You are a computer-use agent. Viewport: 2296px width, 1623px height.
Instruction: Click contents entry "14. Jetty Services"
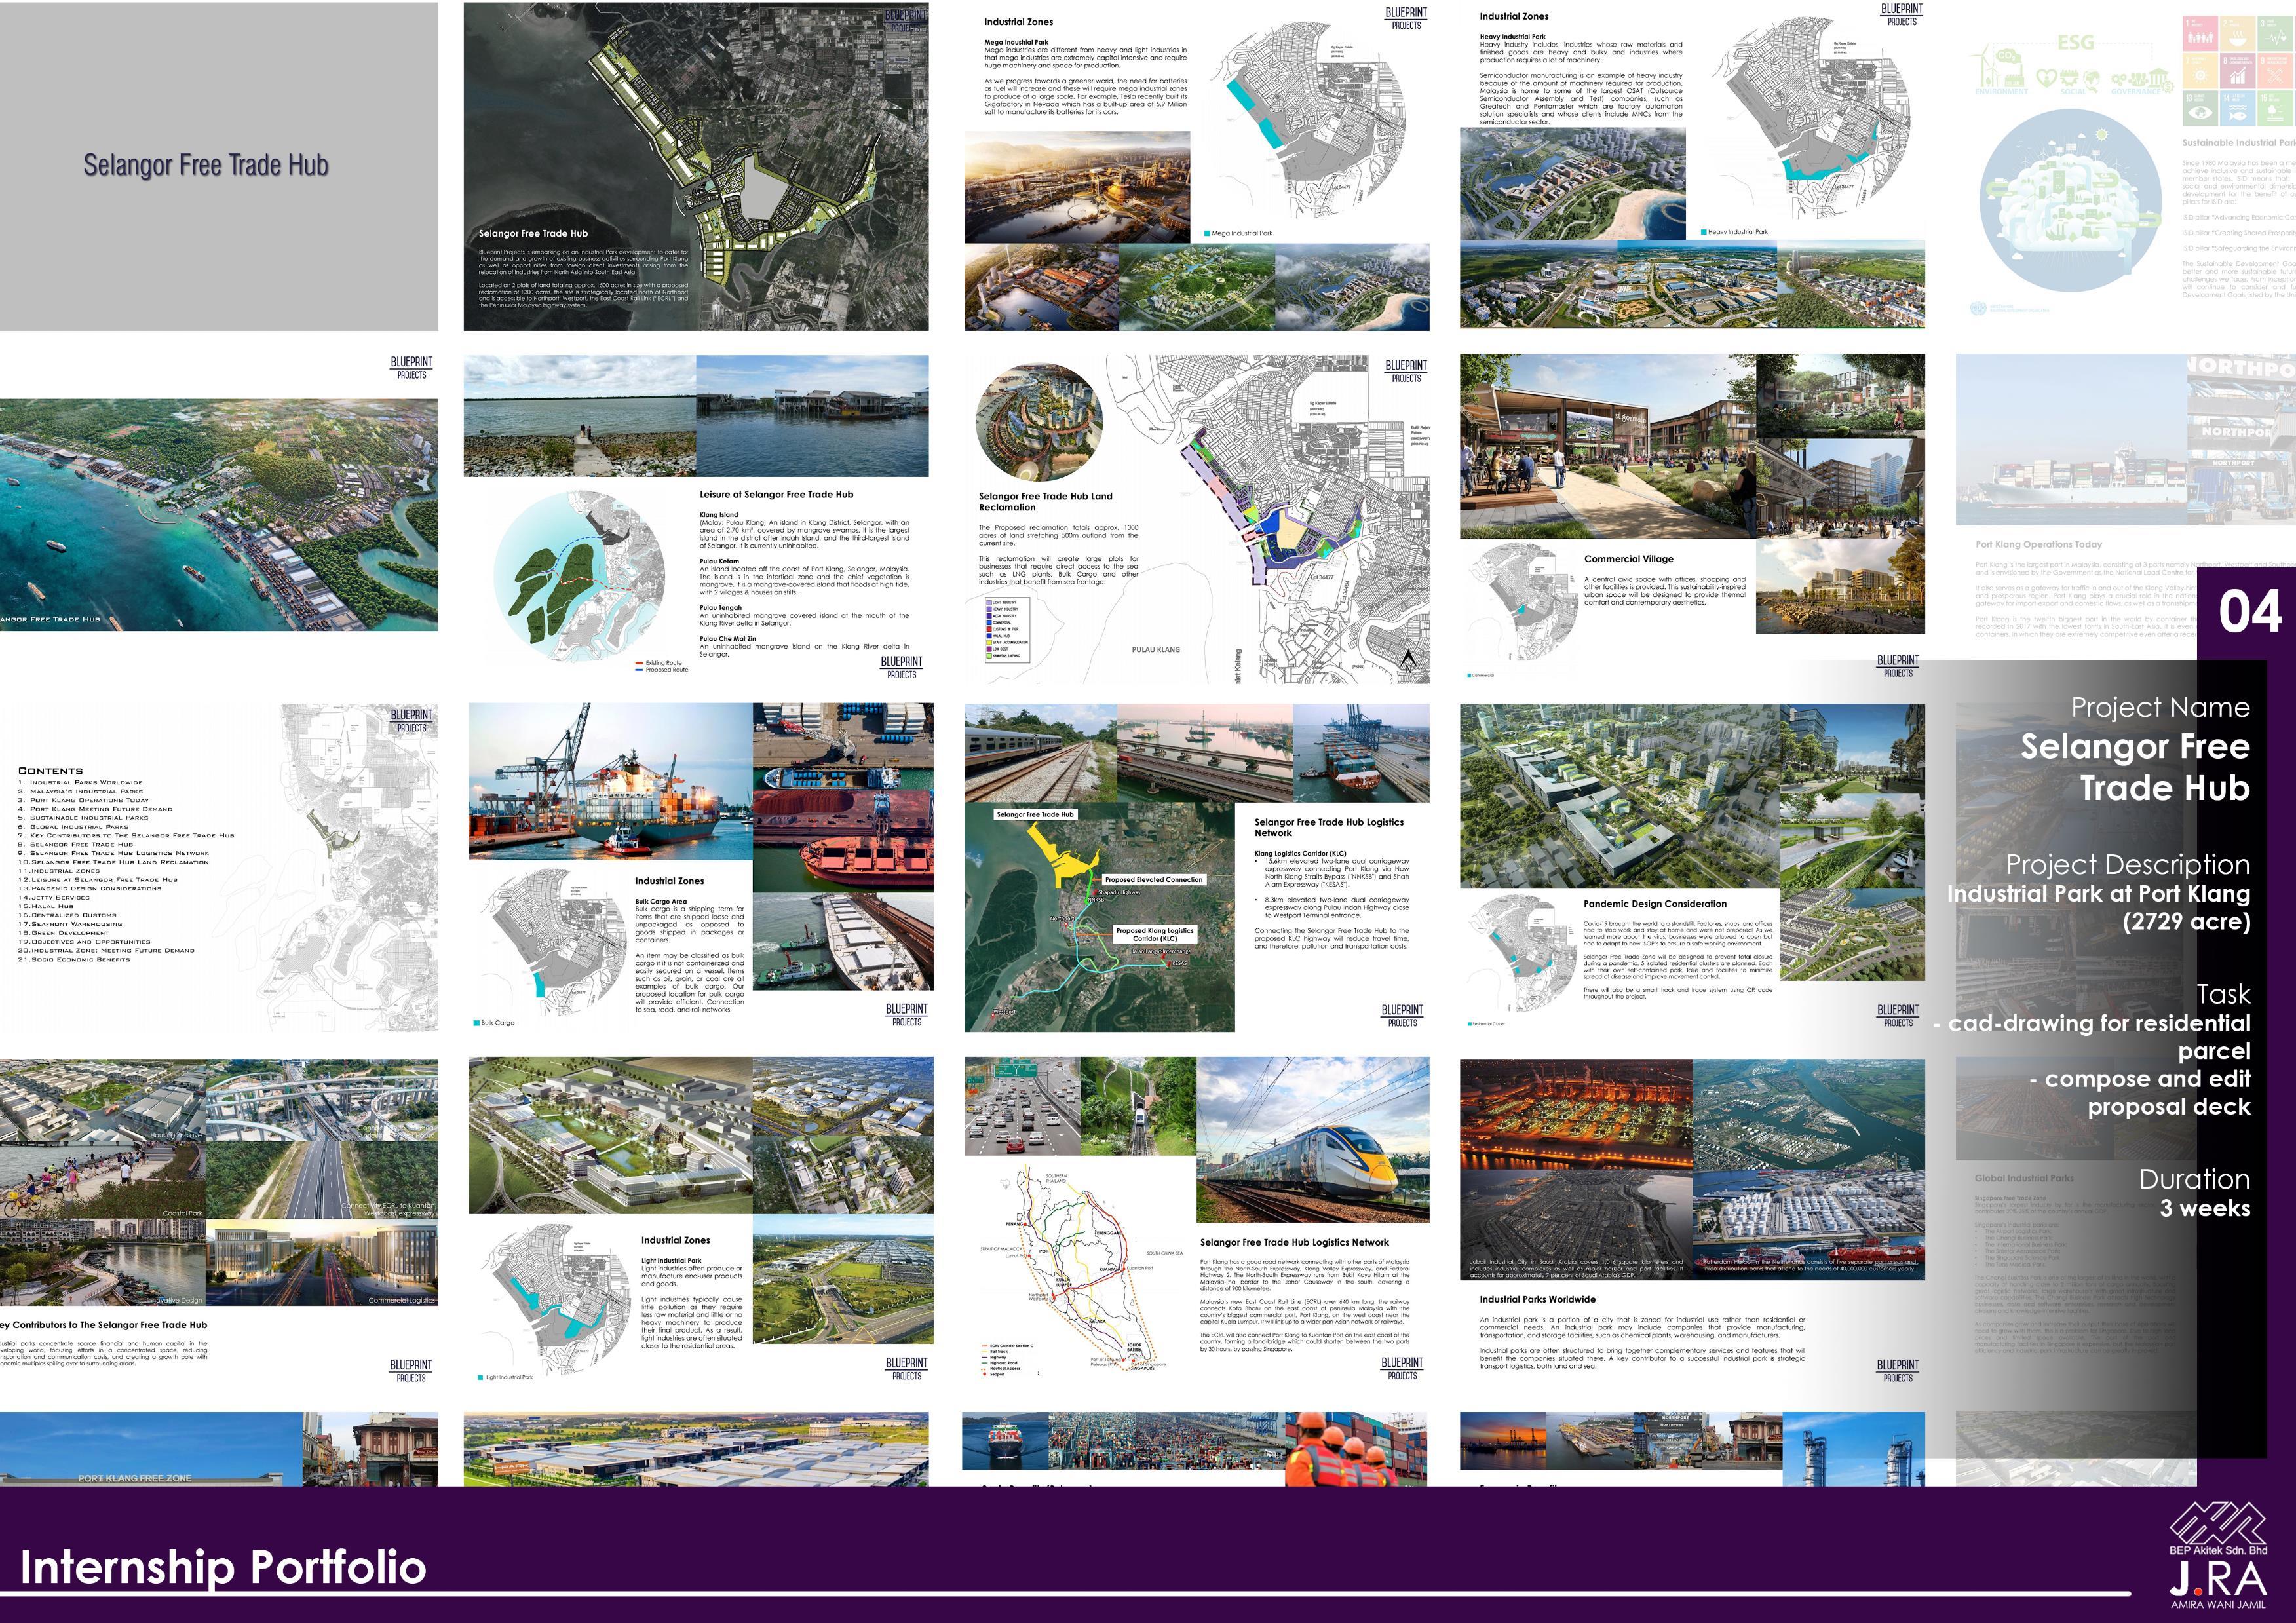pyautogui.click(x=54, y=897)
